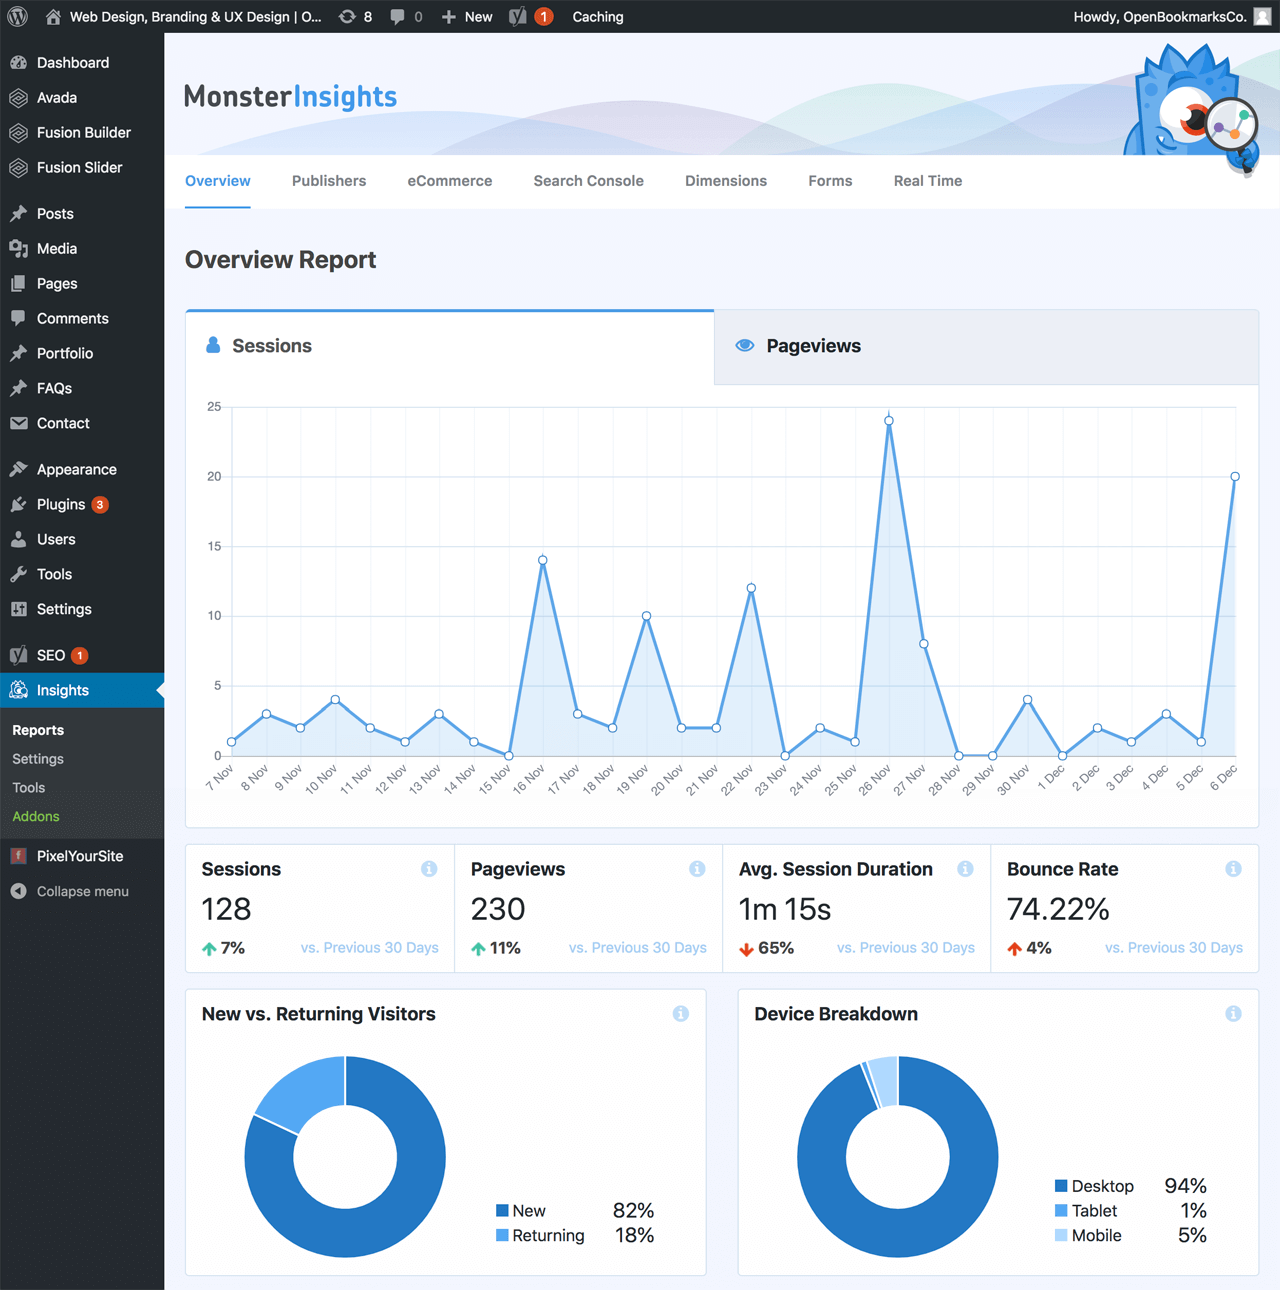1280x1290 pixels.
Task: Click the Tools wrench icon
Action: pyautogui.click(x=19, y=574)
